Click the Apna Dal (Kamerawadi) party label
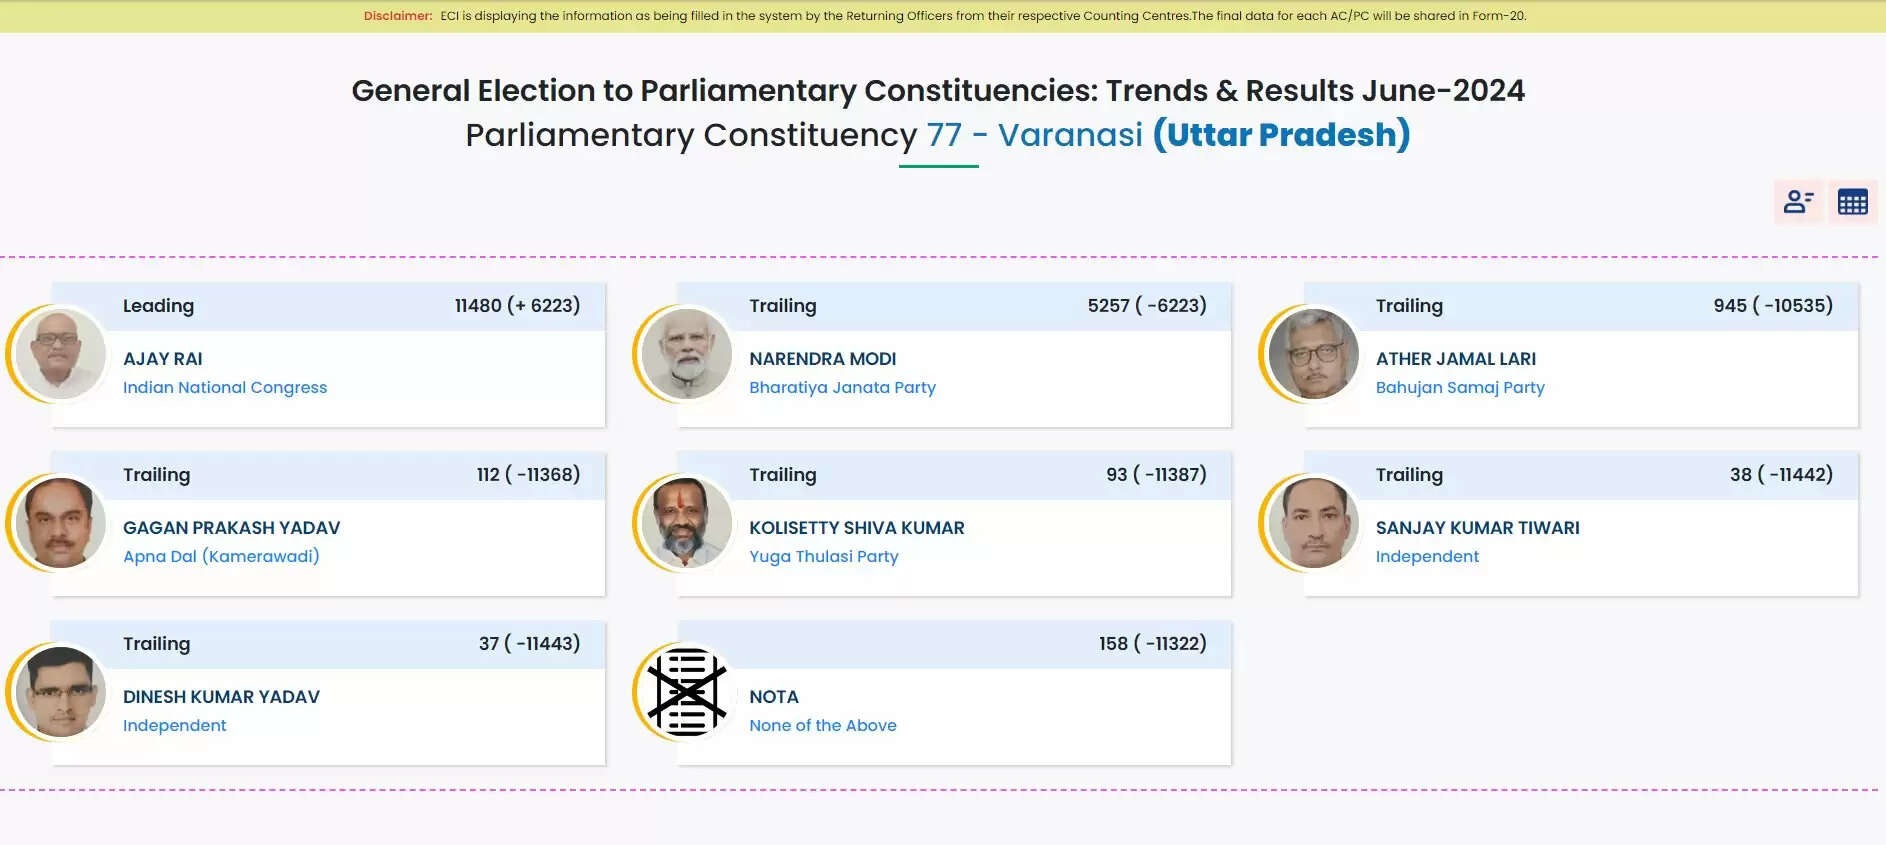1886x845 pixels. coord(221,557)
